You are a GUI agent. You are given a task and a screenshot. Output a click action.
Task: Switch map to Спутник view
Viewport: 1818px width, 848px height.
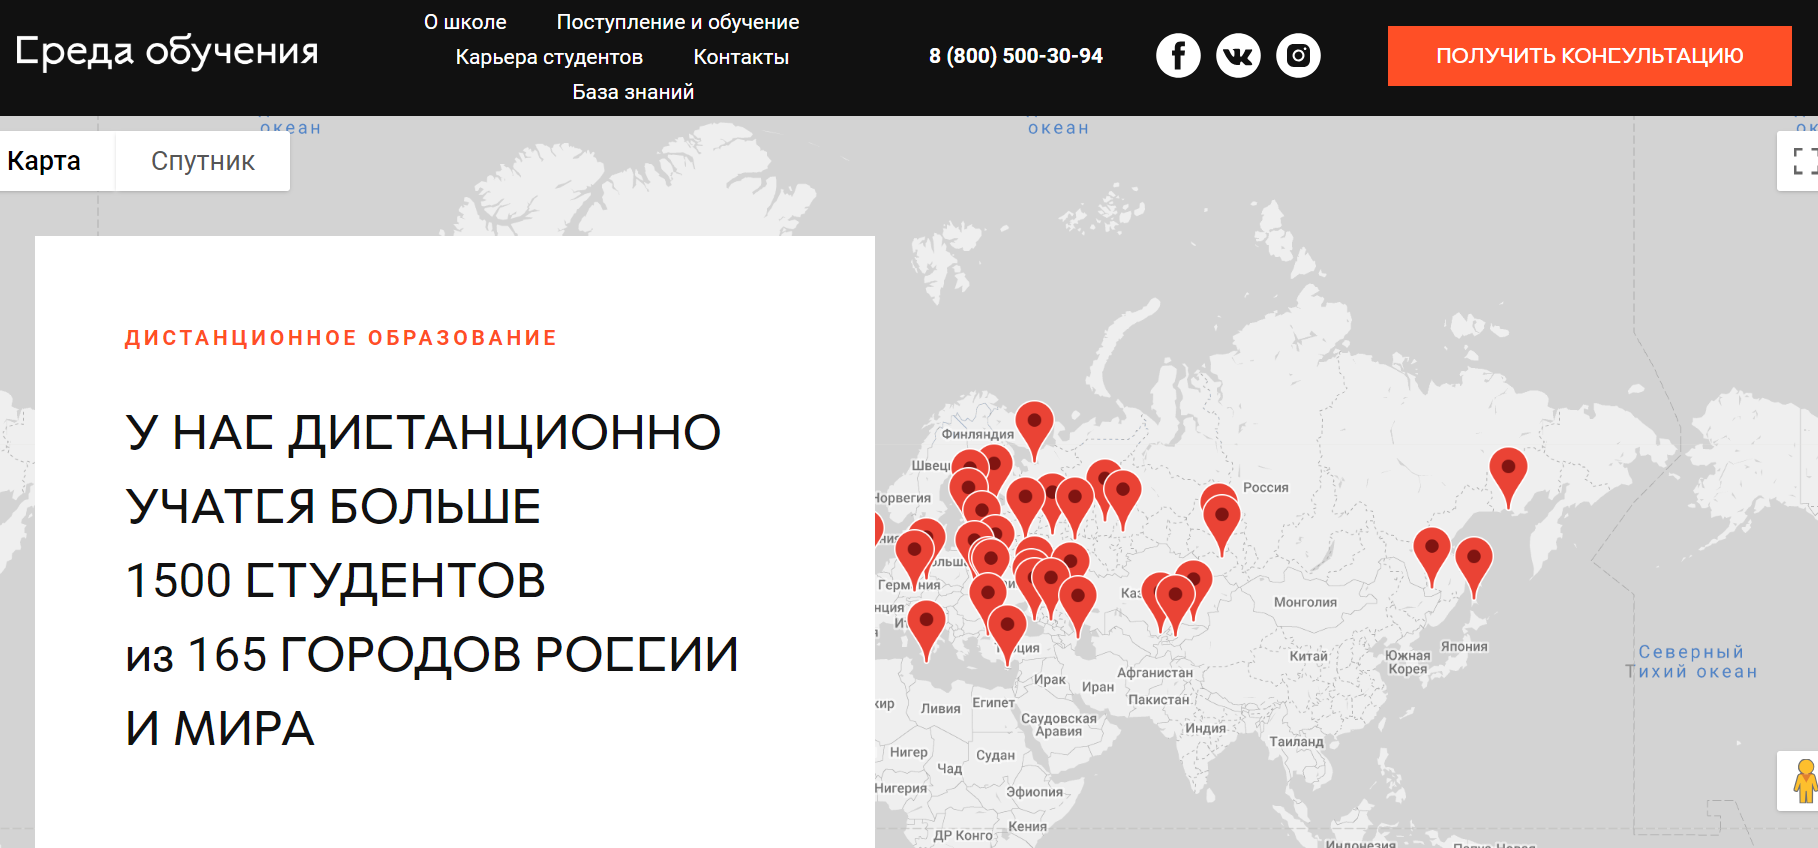pos(203,161)
